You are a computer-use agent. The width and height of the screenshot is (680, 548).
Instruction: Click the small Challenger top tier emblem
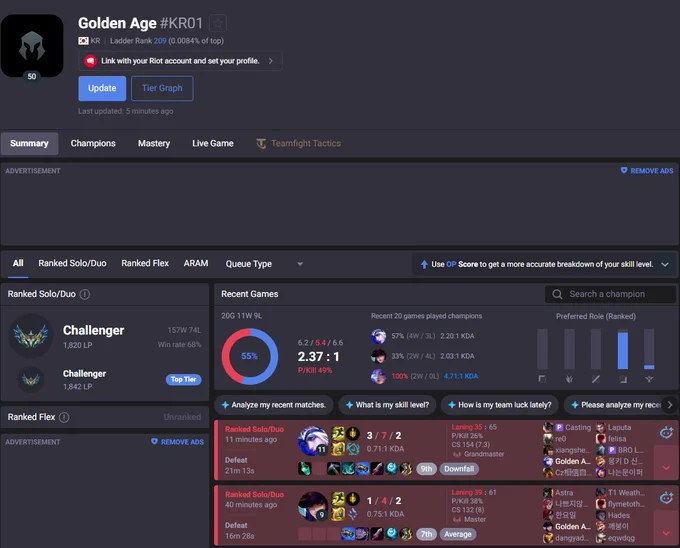(x=31, y=380)
